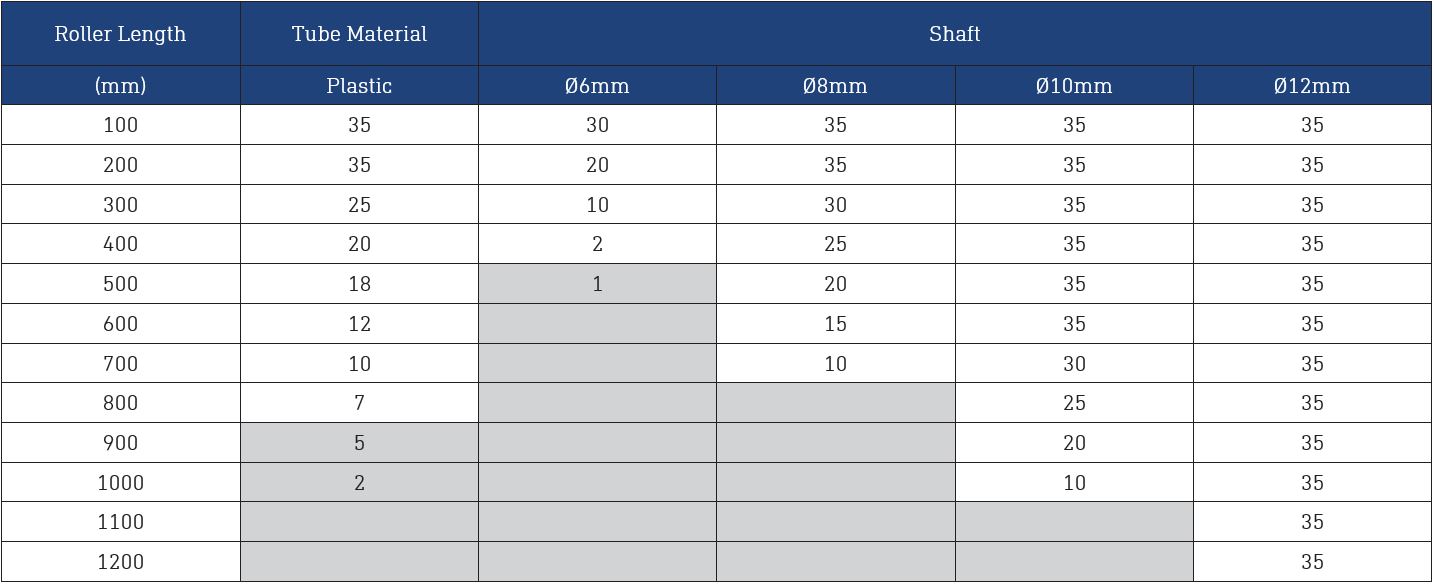Click the (mm) units cell
Image resolution: width=1434 pixels, height=584 pixels.
120,86
